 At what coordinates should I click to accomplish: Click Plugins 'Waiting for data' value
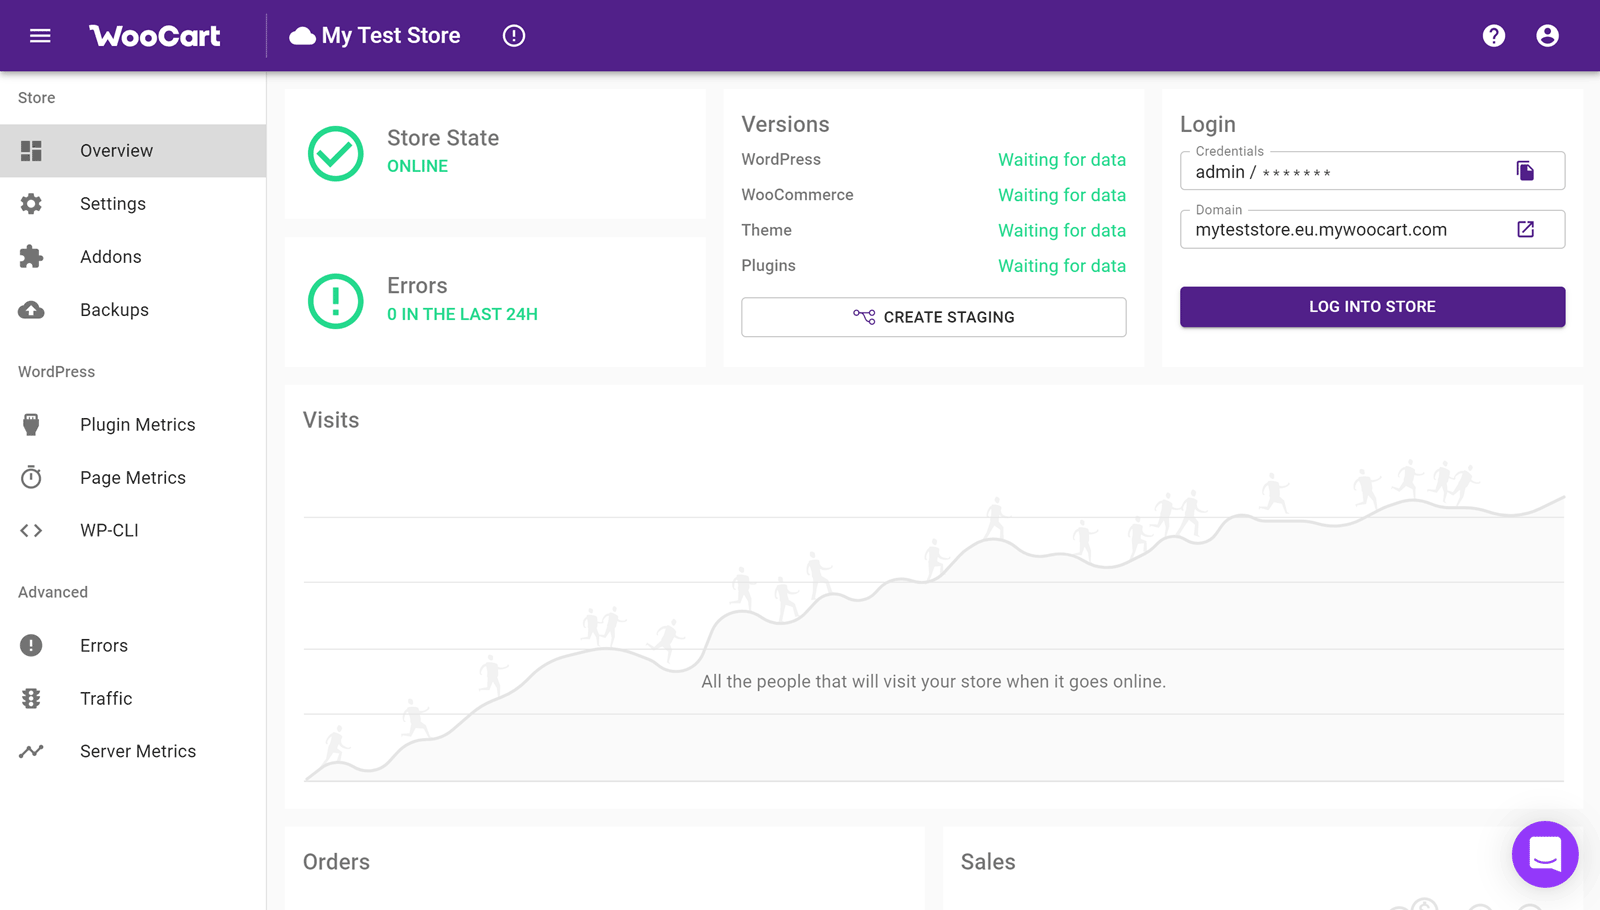(1062, 266)
